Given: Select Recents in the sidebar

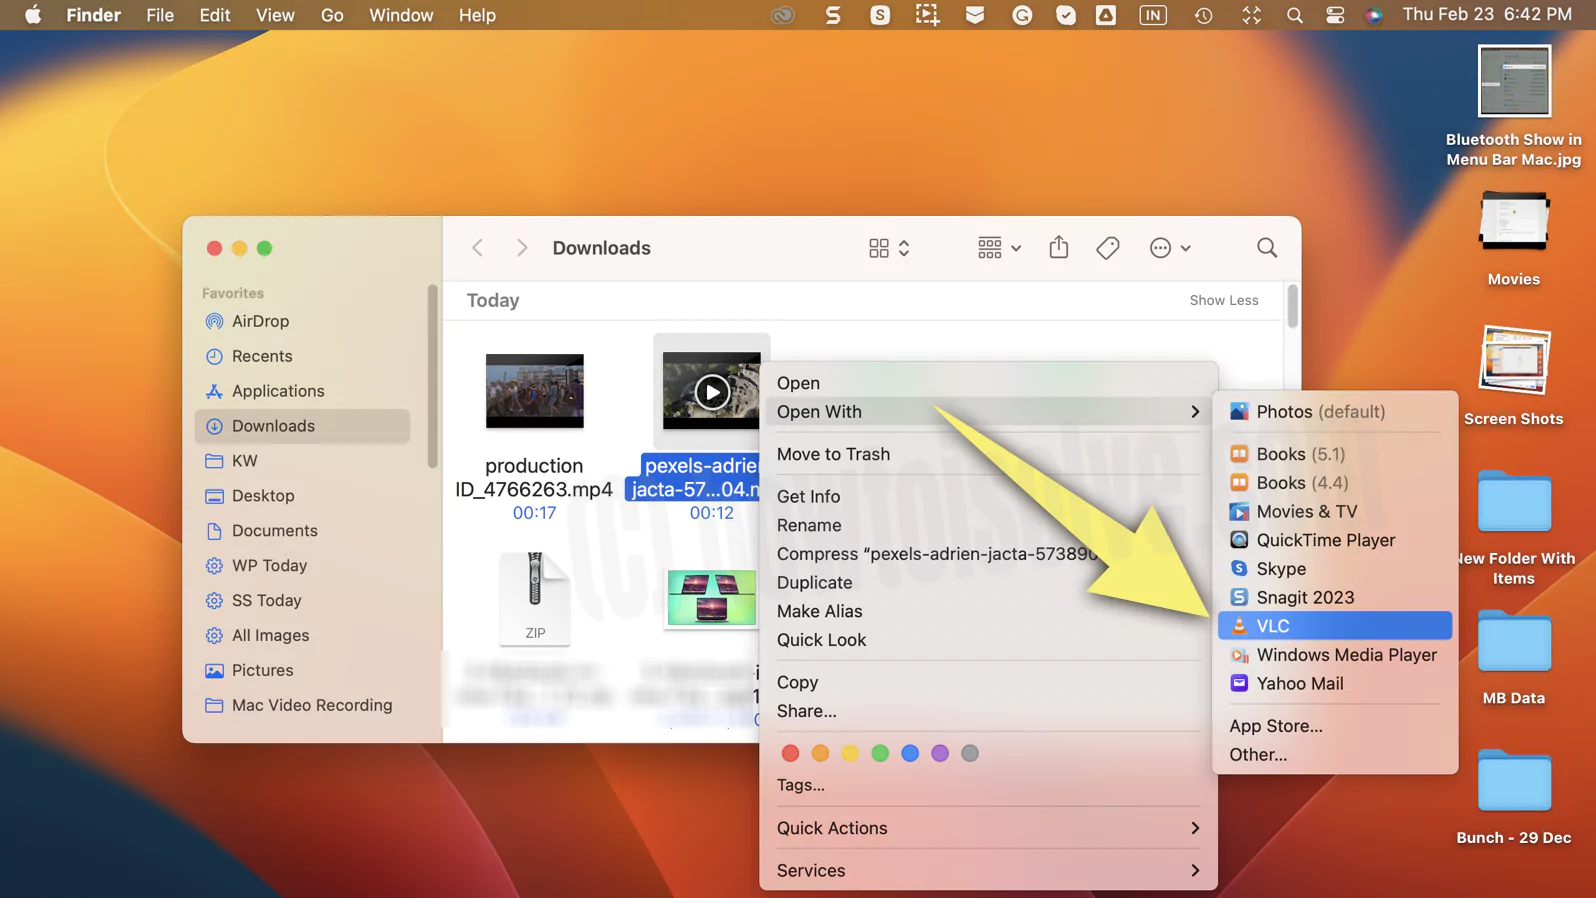Looking at the screenshot, I should coord(302,356).
